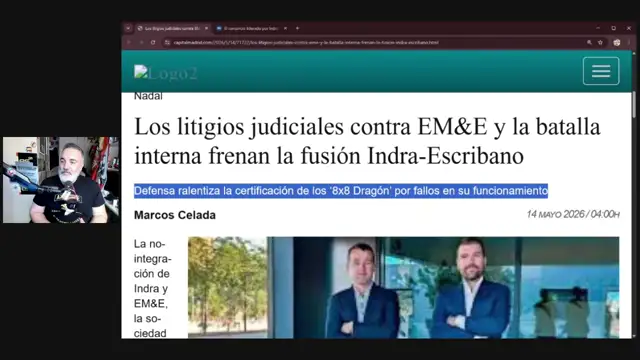Open the hamburger menu on the site
Viewport: 640px width, 360px height.
pos(601,71)
